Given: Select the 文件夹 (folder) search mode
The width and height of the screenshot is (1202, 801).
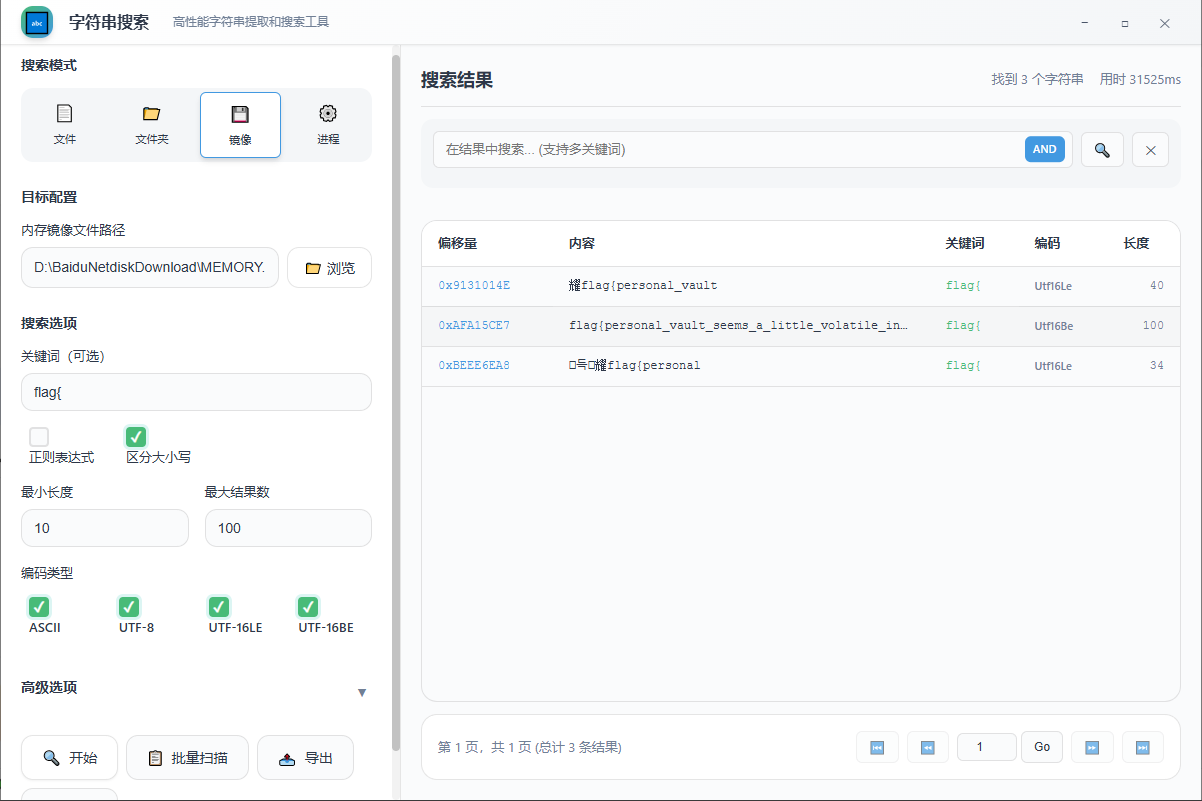Looking at the screenshot, I should (152, 125).
